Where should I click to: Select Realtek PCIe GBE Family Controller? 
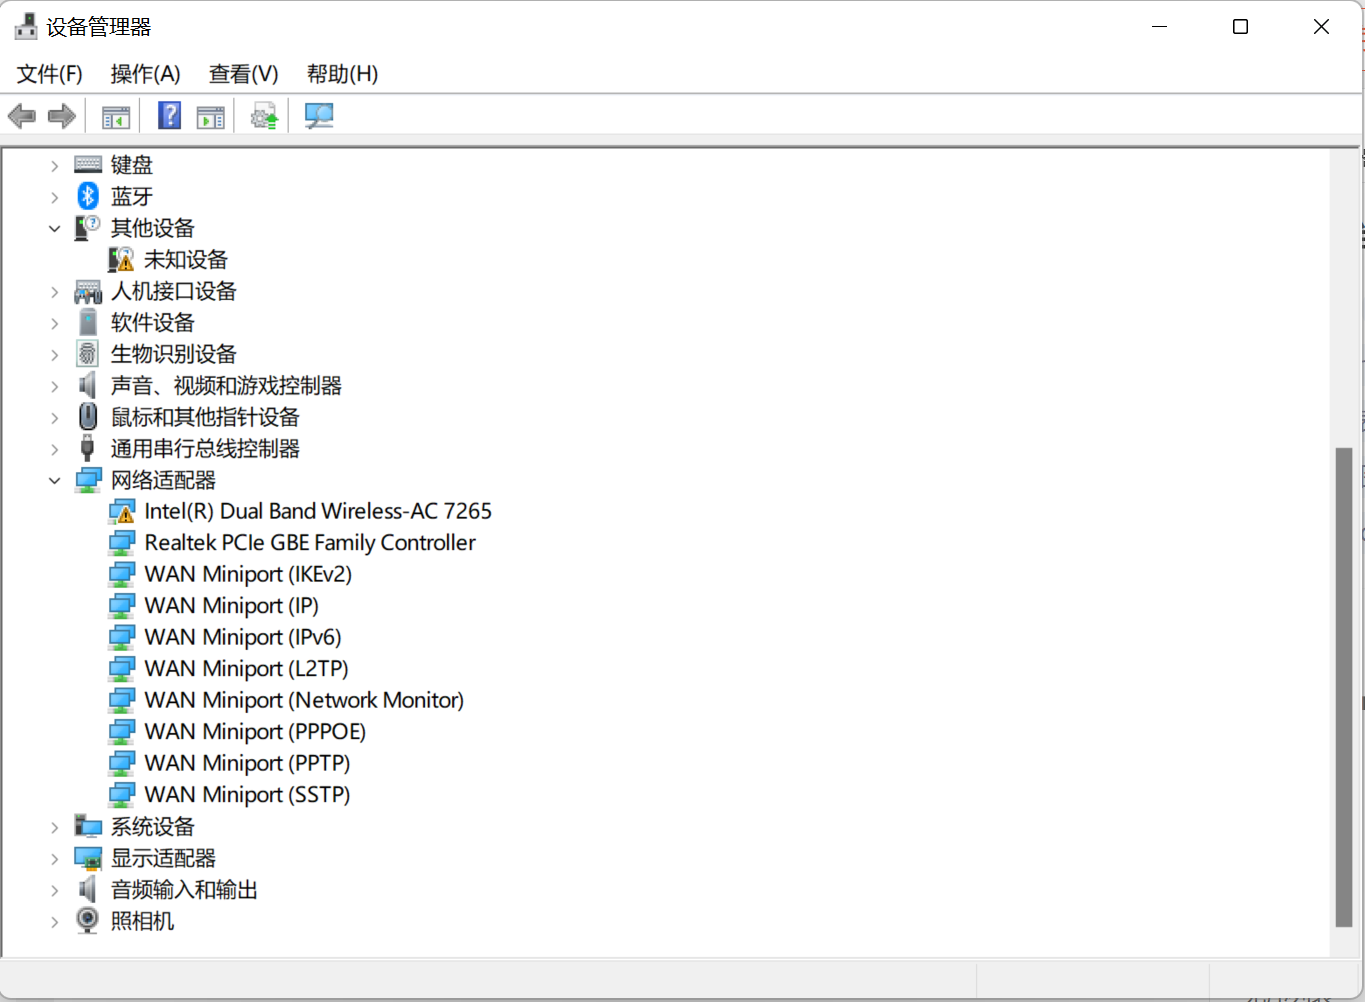coord(310,543)
